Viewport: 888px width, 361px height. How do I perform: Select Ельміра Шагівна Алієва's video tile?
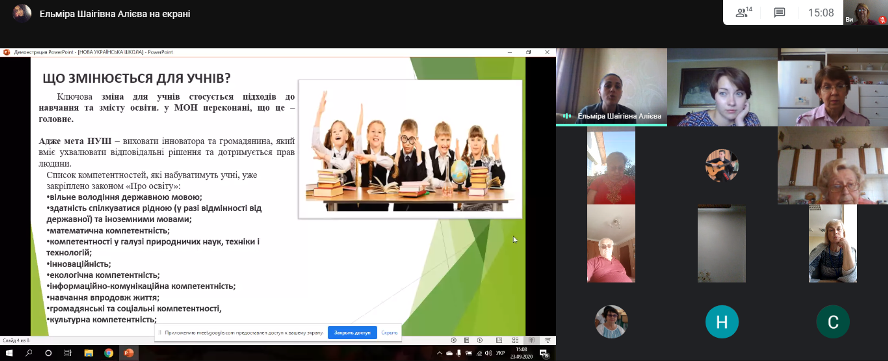coord(612,87)
